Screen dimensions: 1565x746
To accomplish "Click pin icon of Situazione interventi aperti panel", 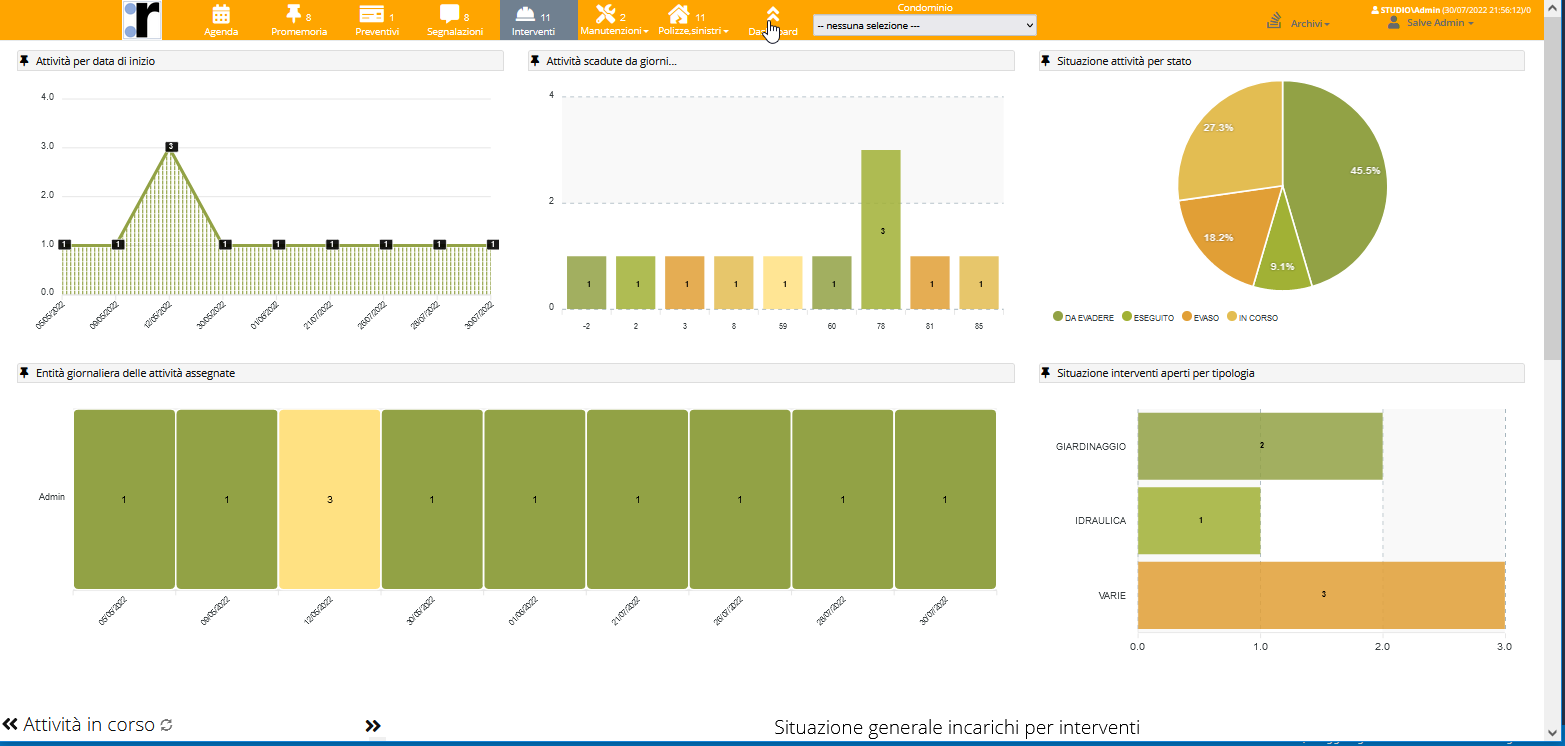I will (1046, 373).
